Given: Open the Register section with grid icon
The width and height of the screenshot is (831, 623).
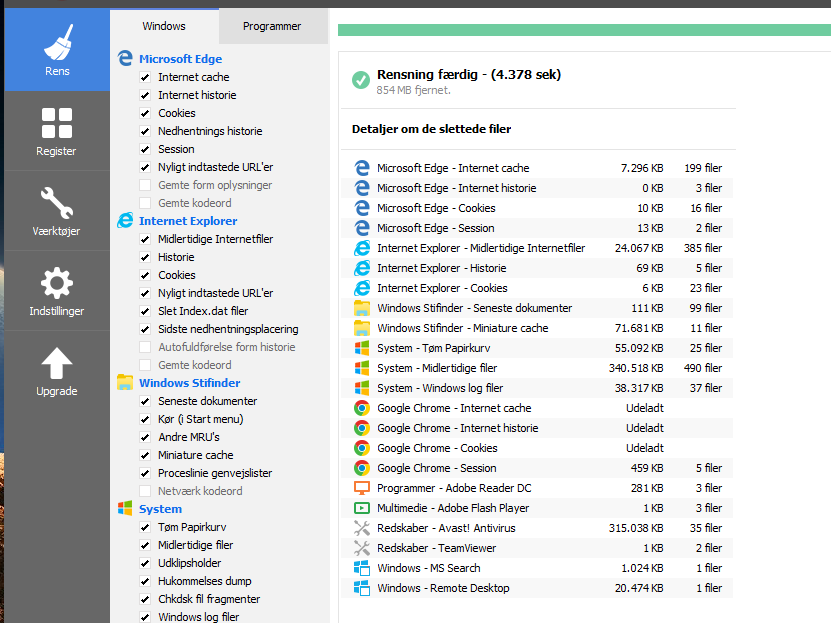Looking at the screenshot, I should point(56,131).
